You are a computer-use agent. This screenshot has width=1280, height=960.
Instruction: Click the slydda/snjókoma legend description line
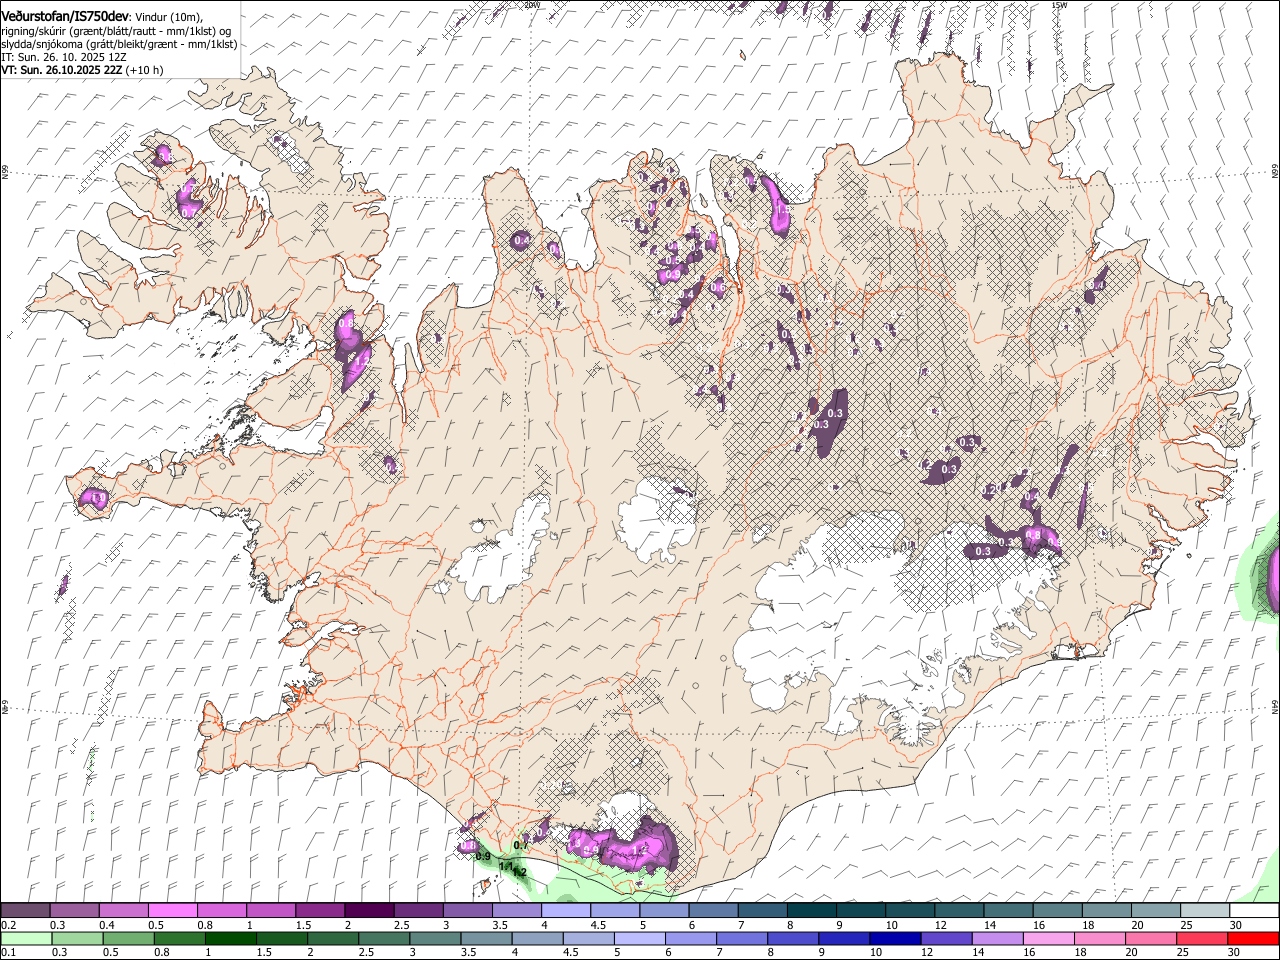[x=119, y=44]
